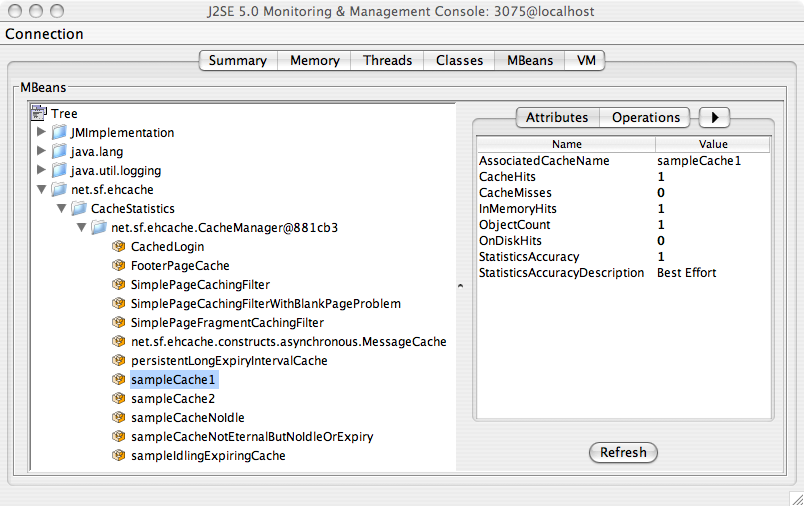
Task: Click the persistentLongExpiryIntervalCache MBean icon
Action: tap(118, 360)
